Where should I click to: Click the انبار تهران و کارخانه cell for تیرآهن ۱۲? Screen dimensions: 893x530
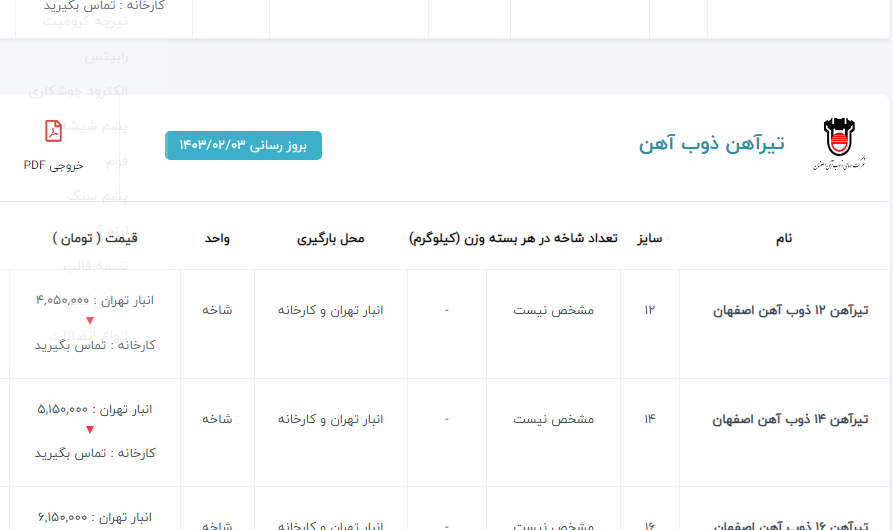(x=330, y=311)
